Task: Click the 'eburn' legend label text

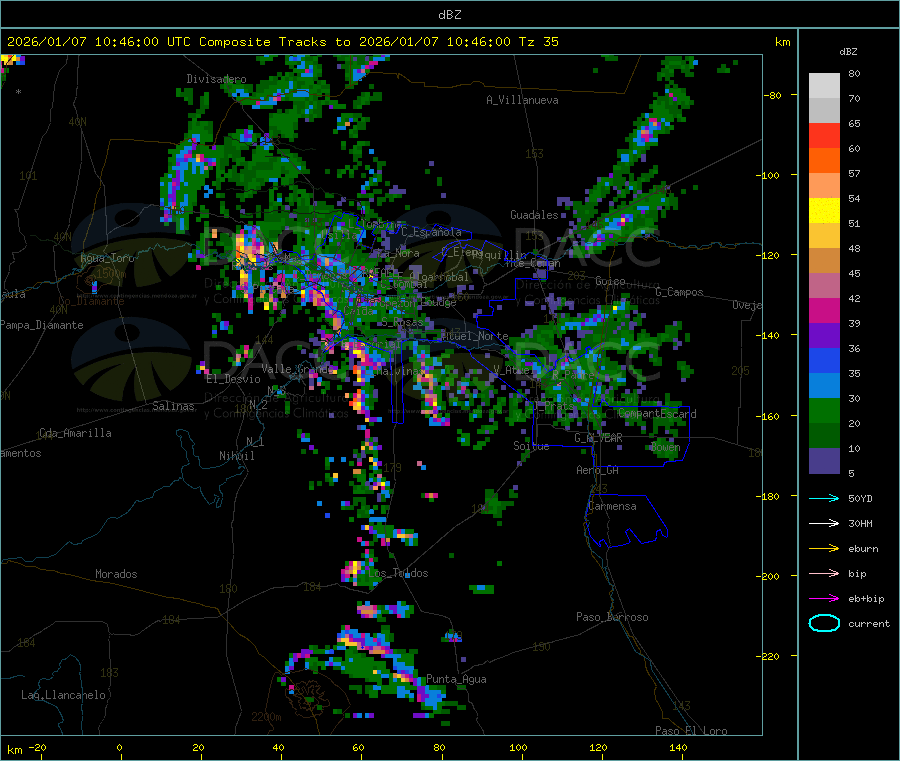Action: [863, 549]
